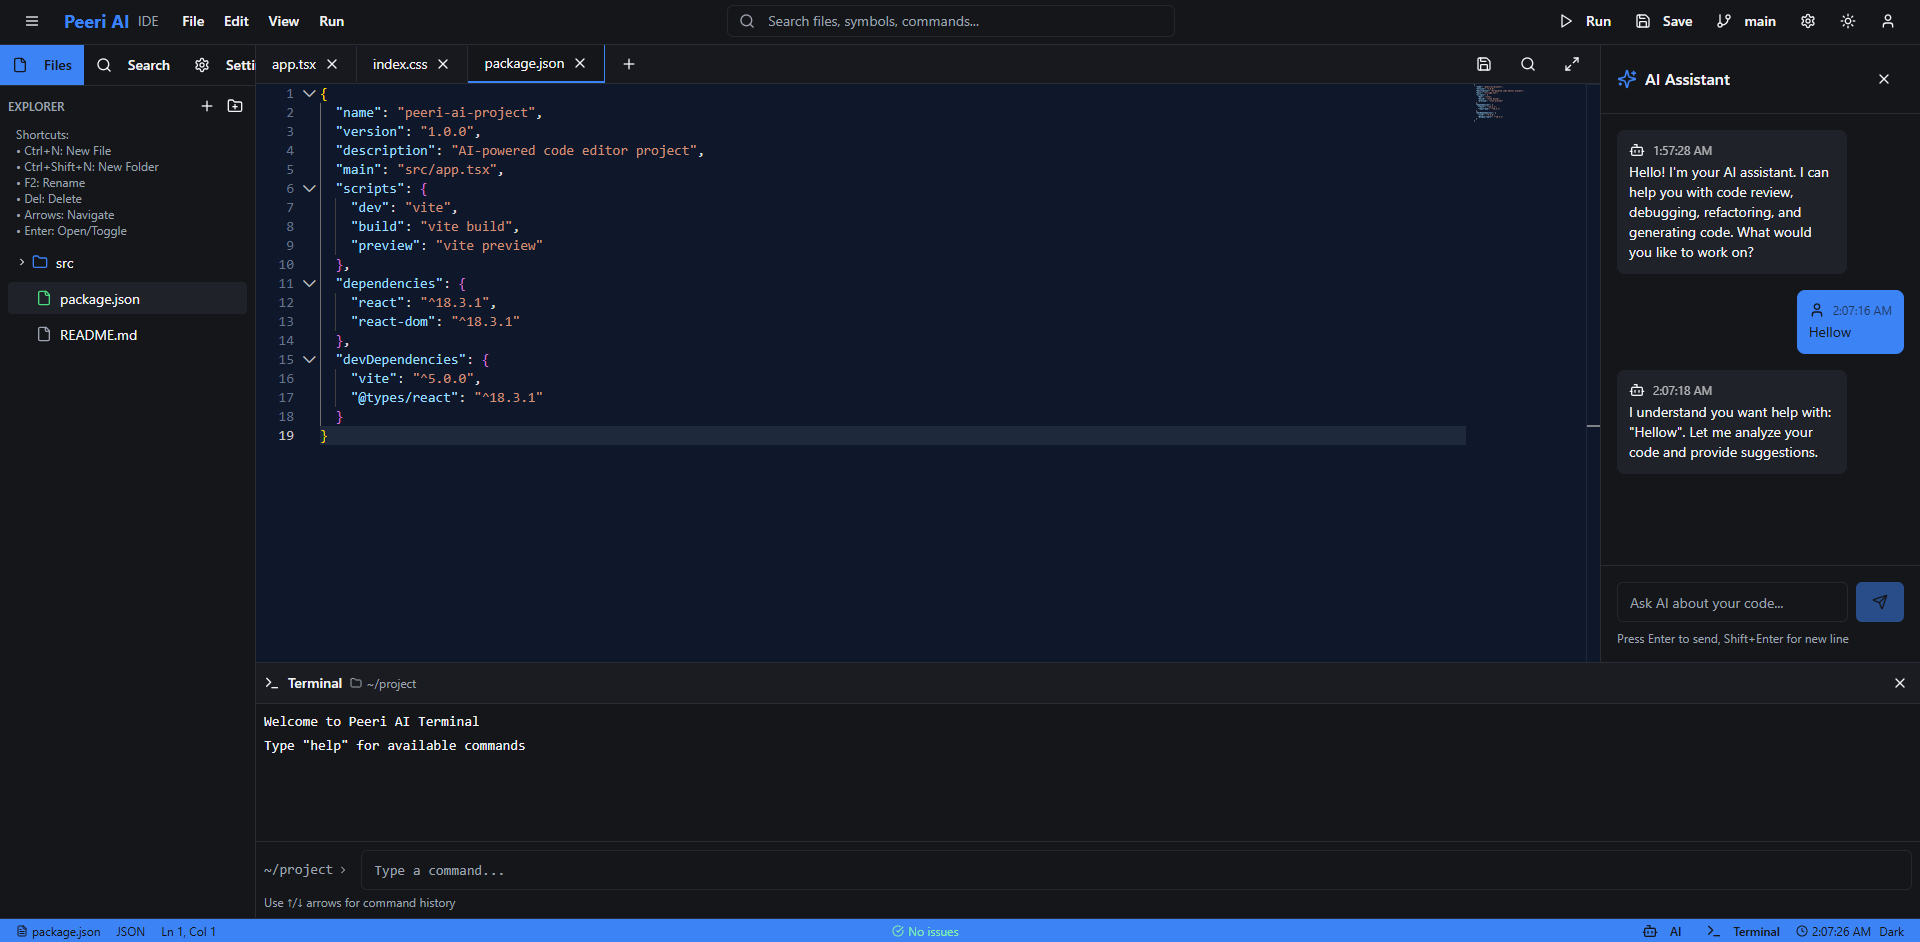The width and height of the screenshot is (1920, 942).
Task: Click the hamburger menu icon
Action: pyautogui.click(x=32, y=21)
